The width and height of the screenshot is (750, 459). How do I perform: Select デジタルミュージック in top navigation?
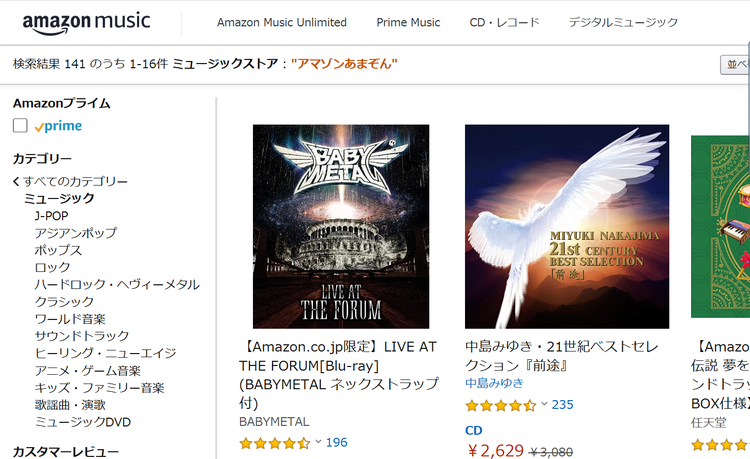tap(623, 22)
